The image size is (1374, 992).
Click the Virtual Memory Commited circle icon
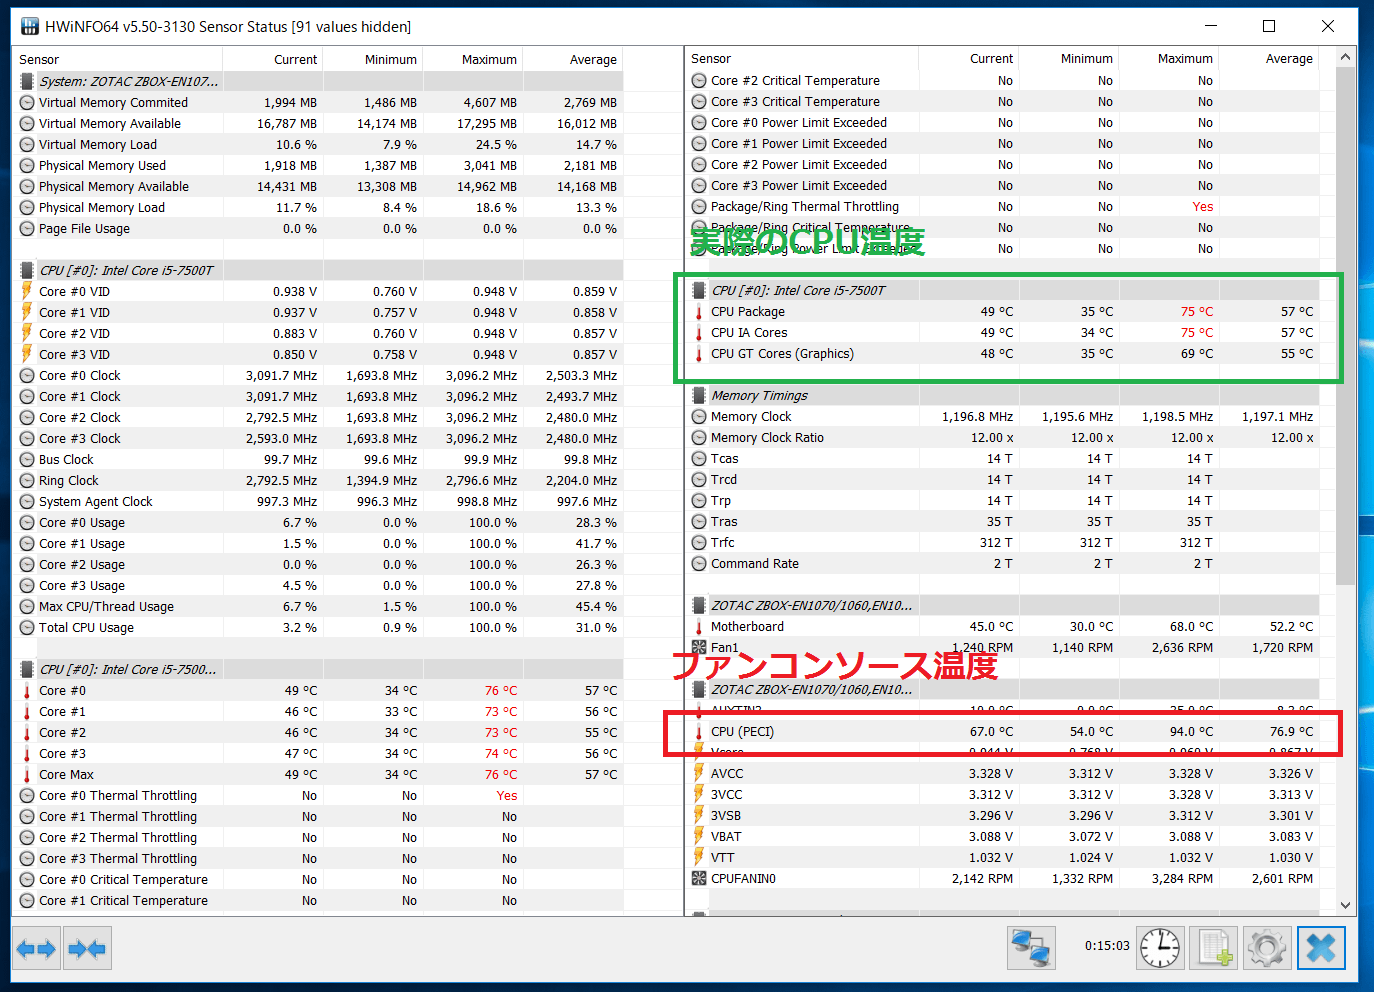[27, 102]
